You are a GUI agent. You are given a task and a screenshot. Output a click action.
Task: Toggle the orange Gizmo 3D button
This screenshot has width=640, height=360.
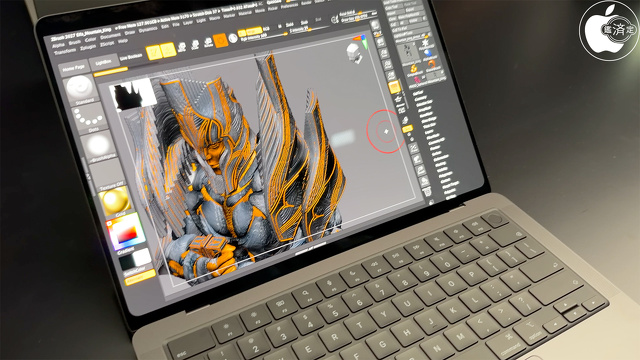tap(220, 40)
